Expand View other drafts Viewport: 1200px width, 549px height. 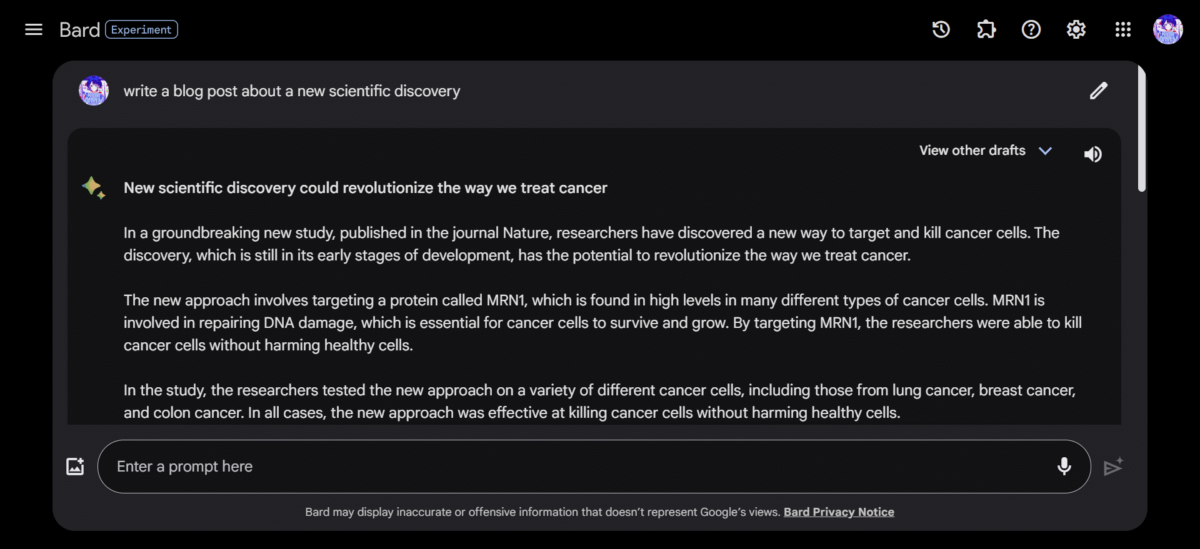click(x=972, y=151)
